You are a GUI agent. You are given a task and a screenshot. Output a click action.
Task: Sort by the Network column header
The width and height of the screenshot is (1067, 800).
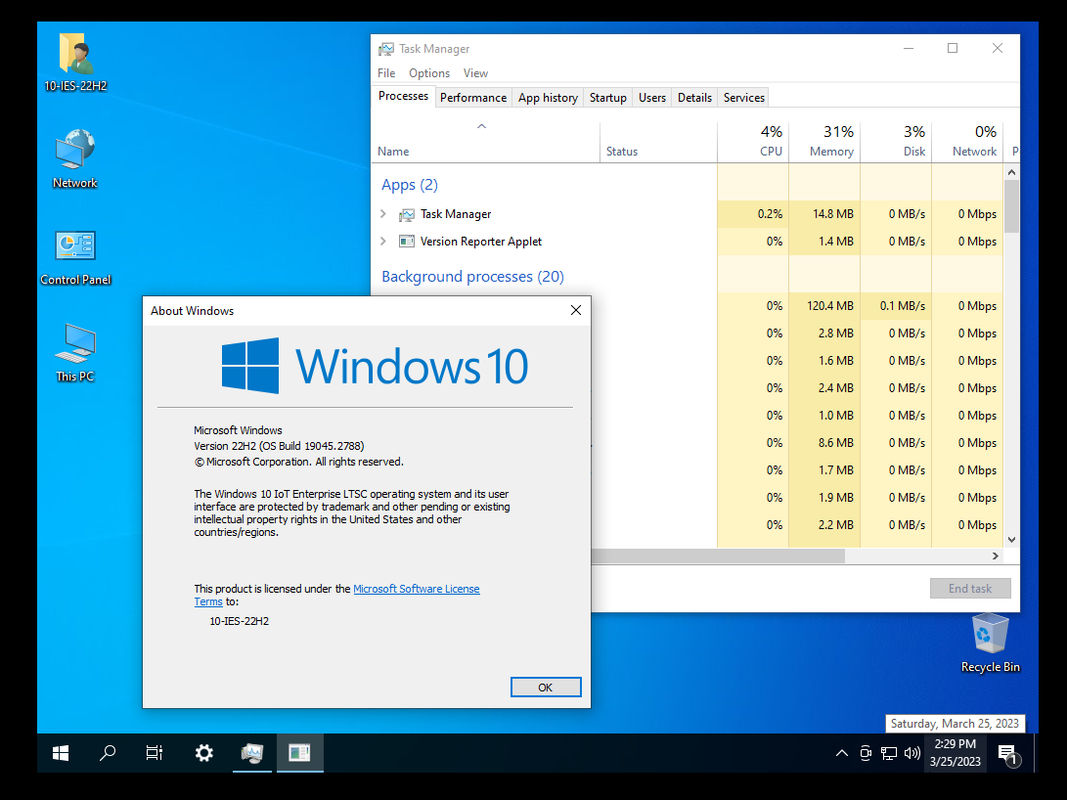[968, 142]
